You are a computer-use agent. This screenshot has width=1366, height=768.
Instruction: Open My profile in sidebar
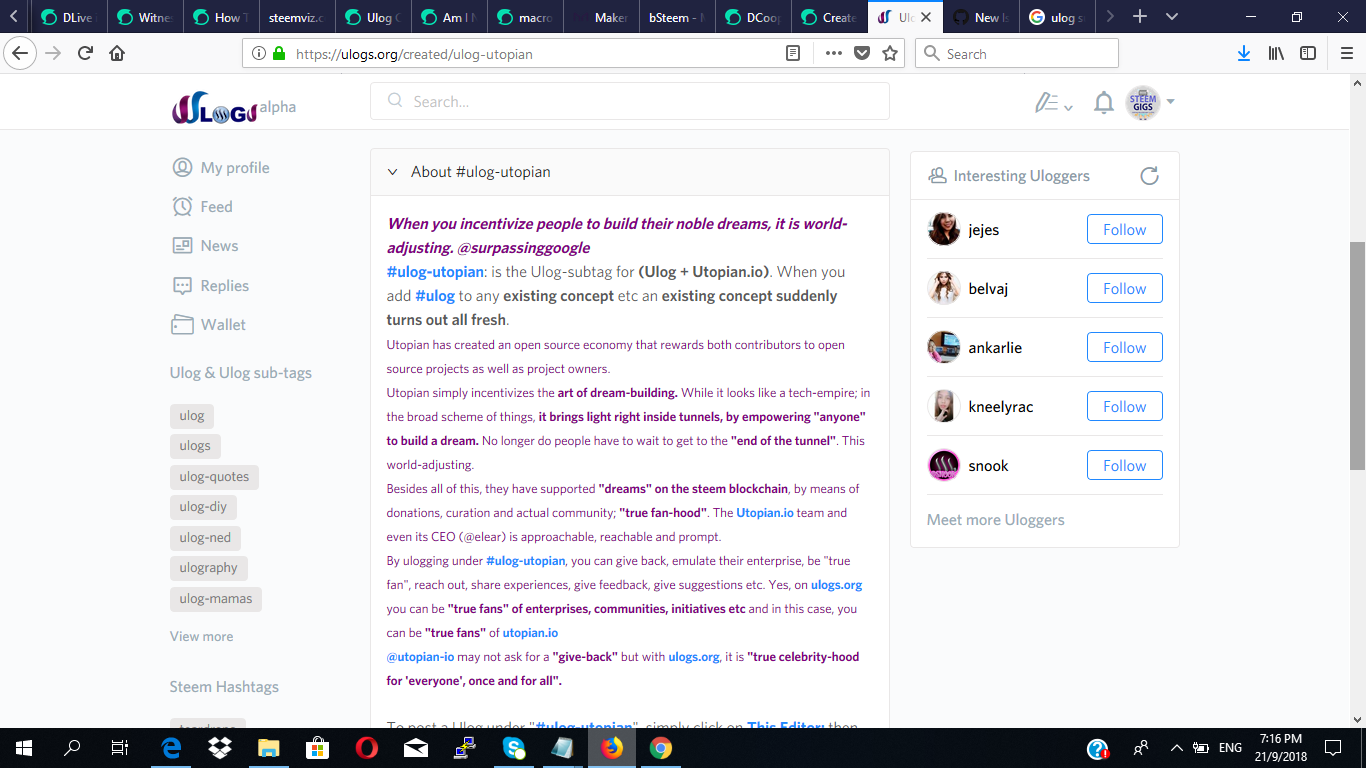point(221,167)
